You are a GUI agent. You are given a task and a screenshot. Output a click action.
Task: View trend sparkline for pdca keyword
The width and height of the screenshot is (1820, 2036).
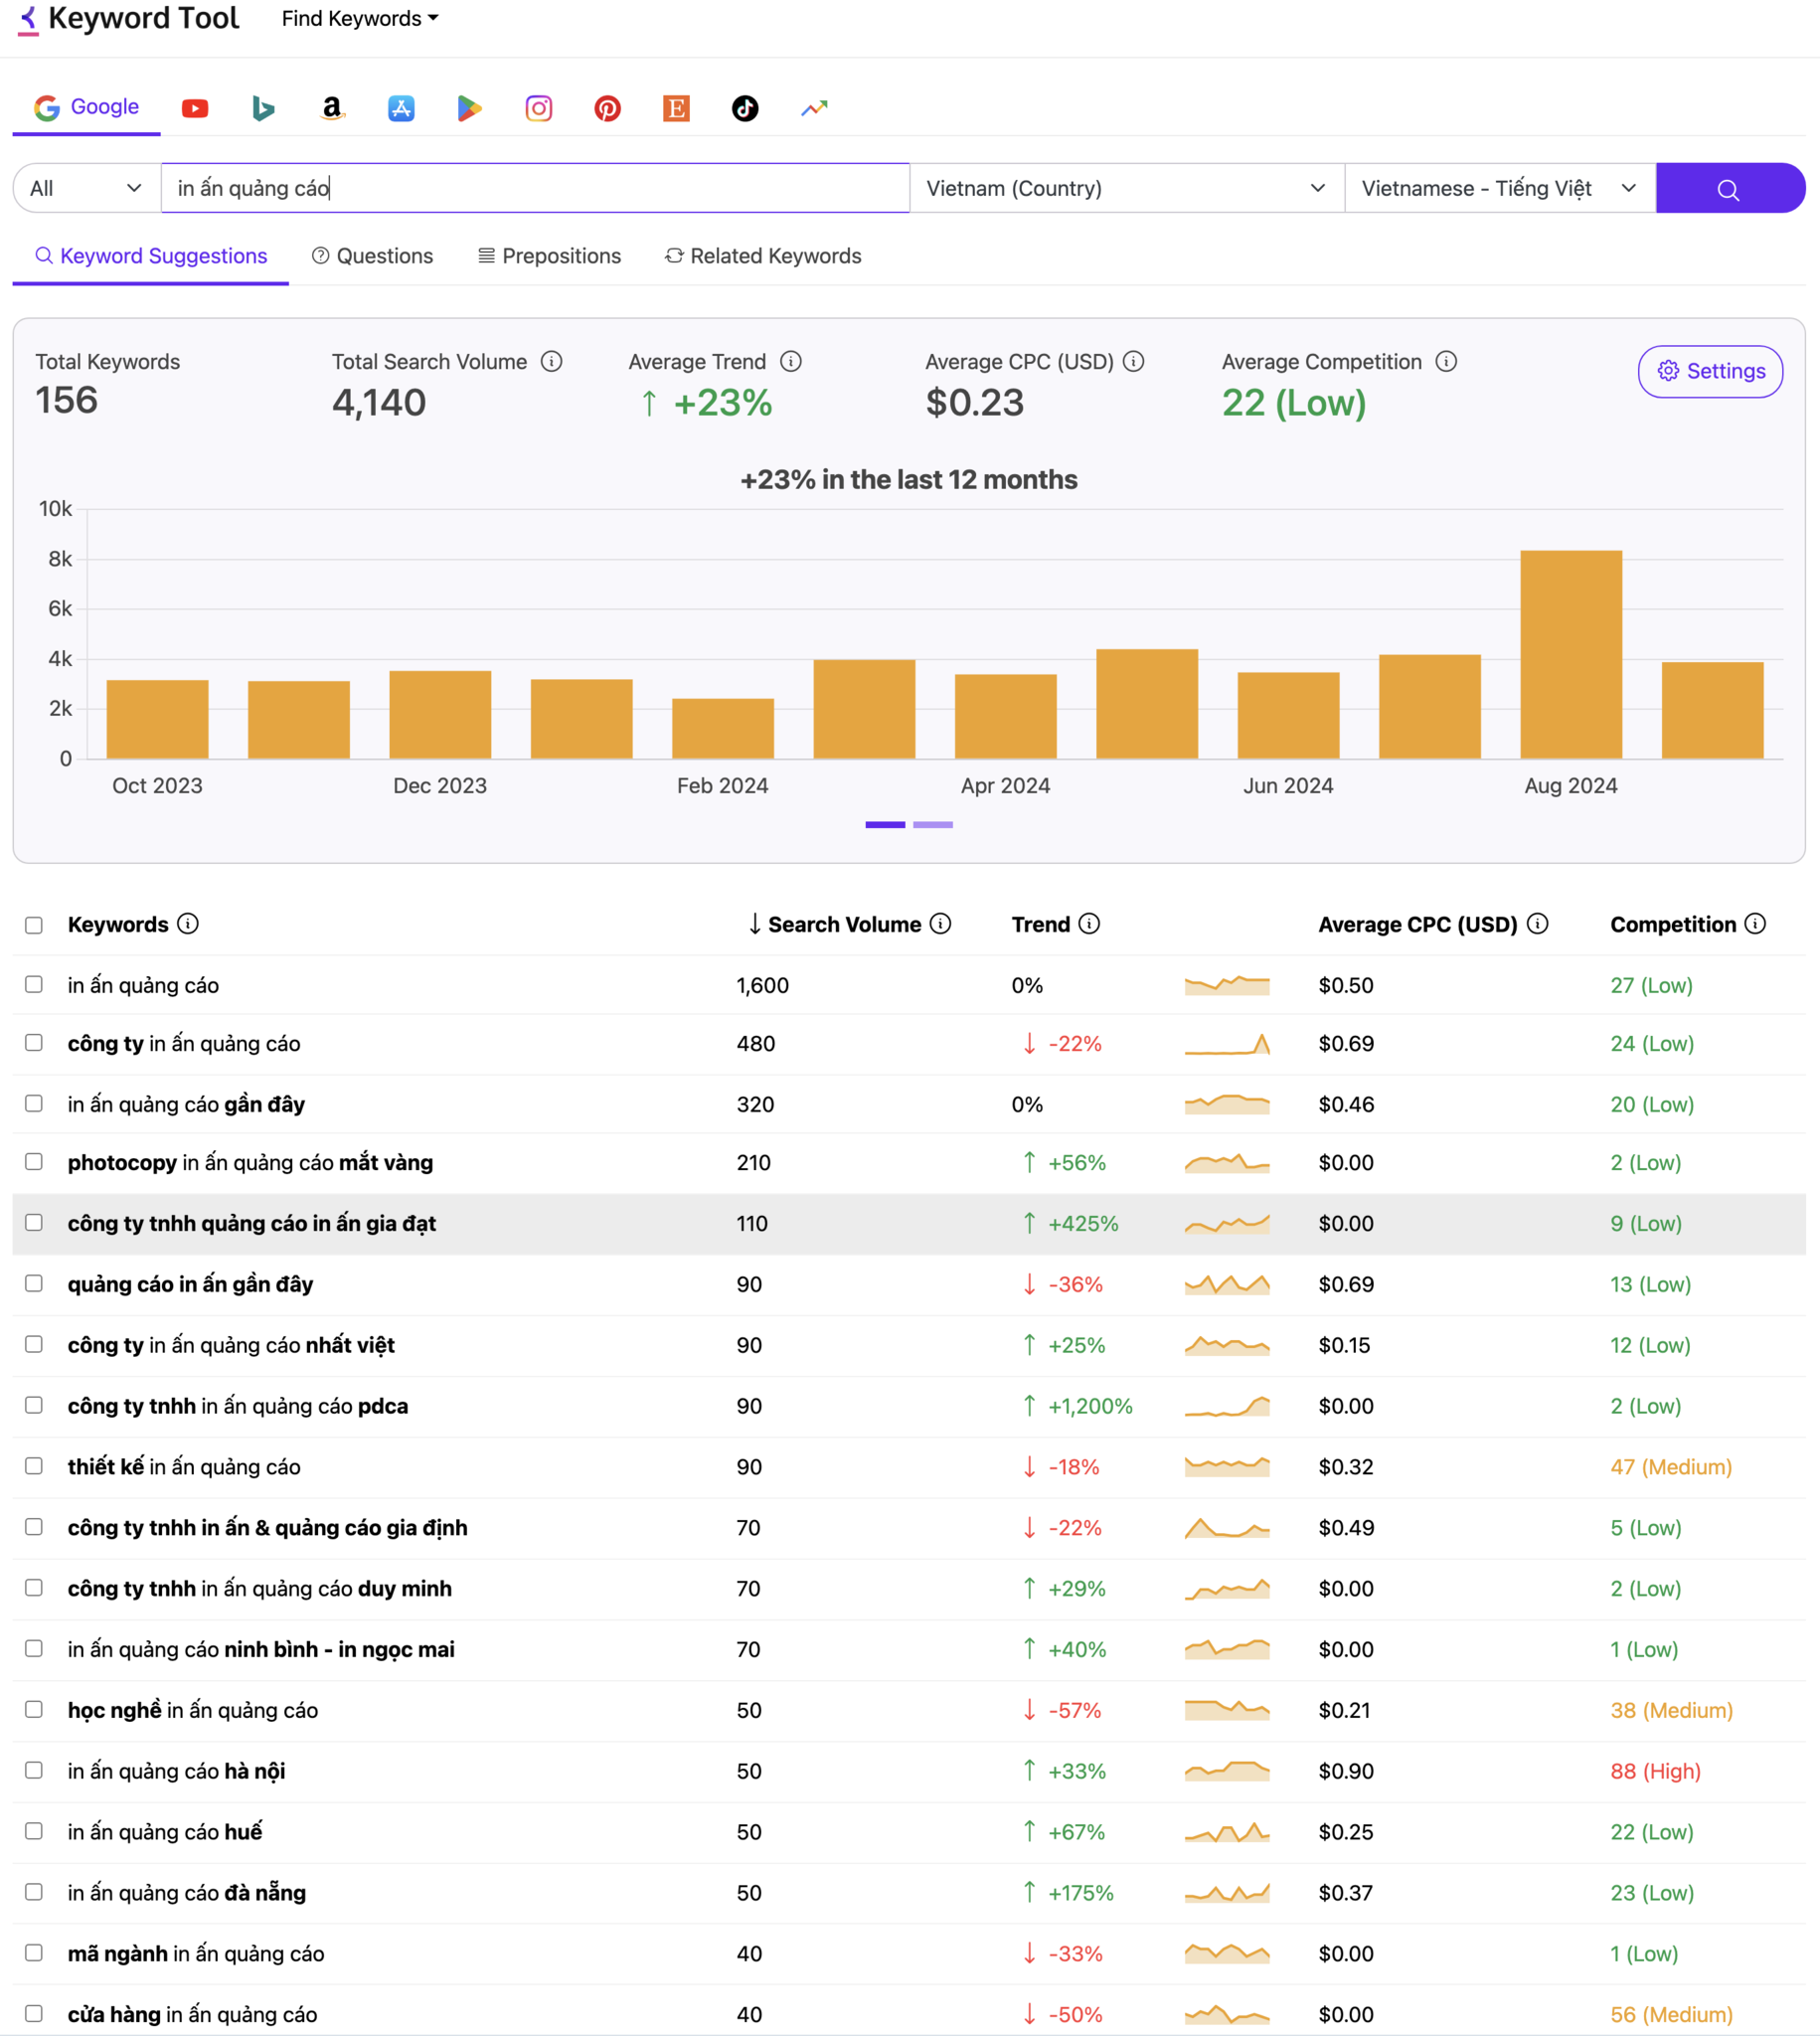tap(1227, 1406)
